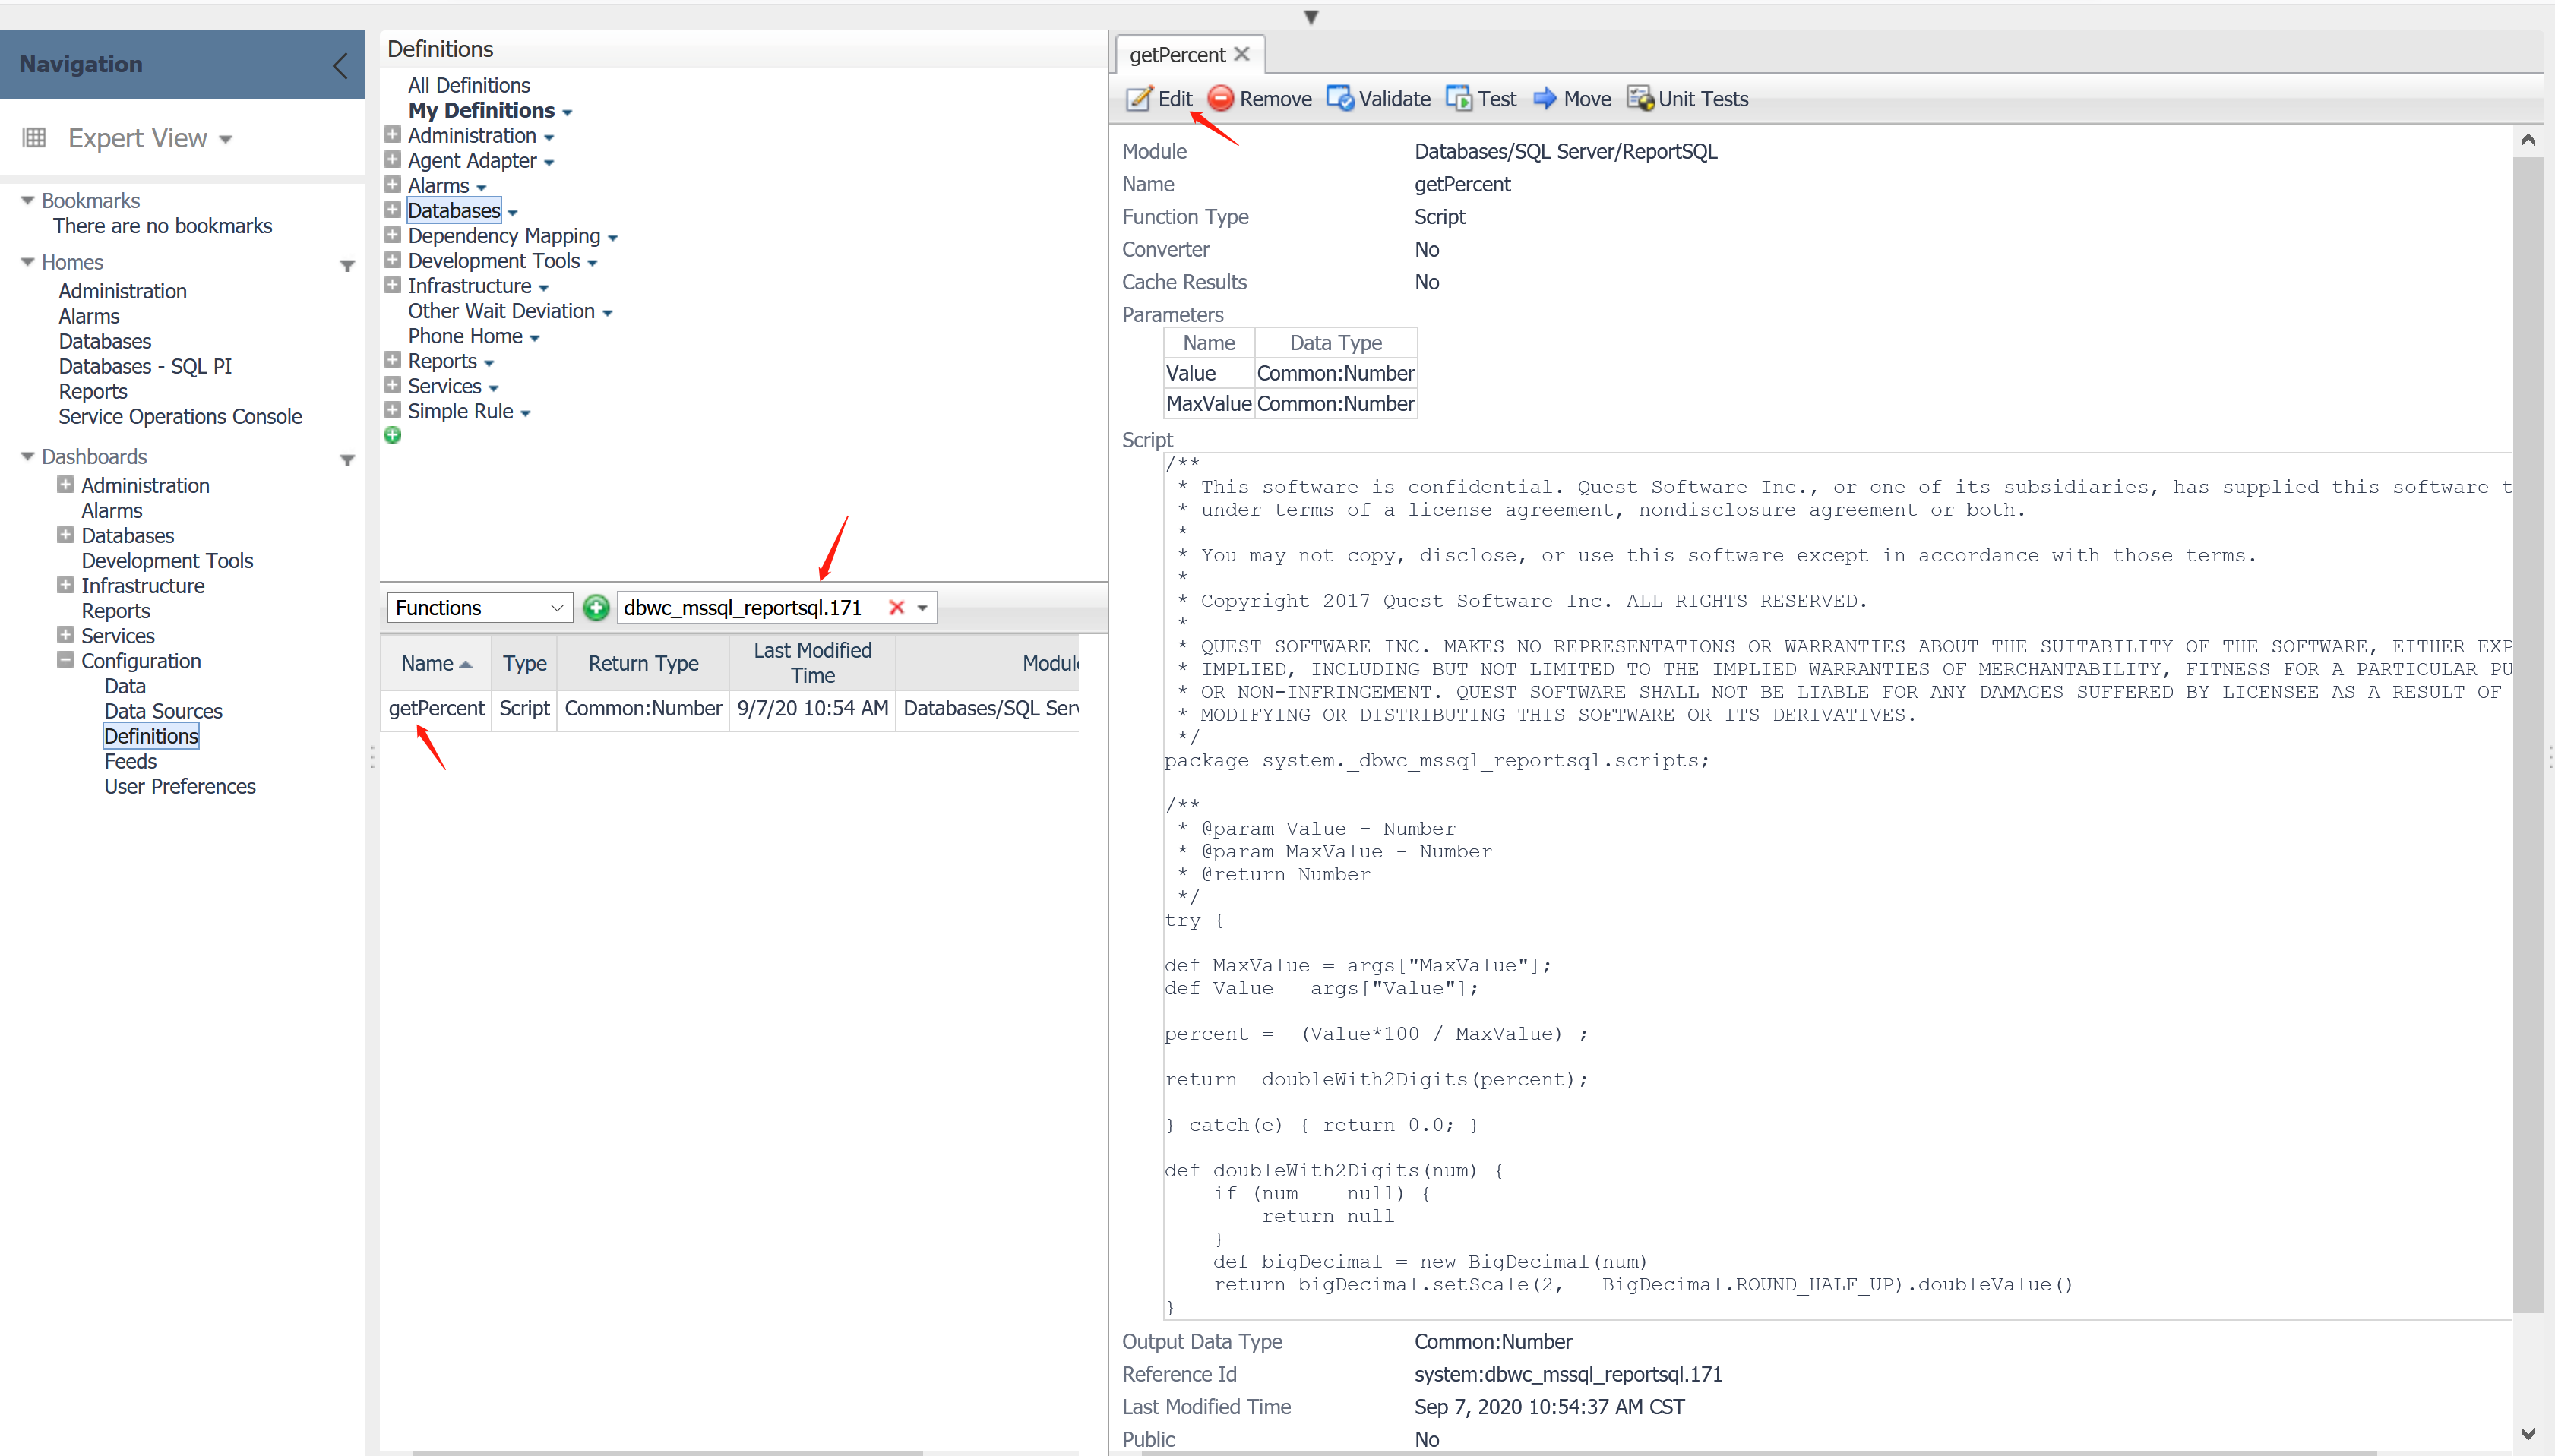Click getPercent row in functions table
This screenshot has width=2555, height=1456.
point(436,709)
